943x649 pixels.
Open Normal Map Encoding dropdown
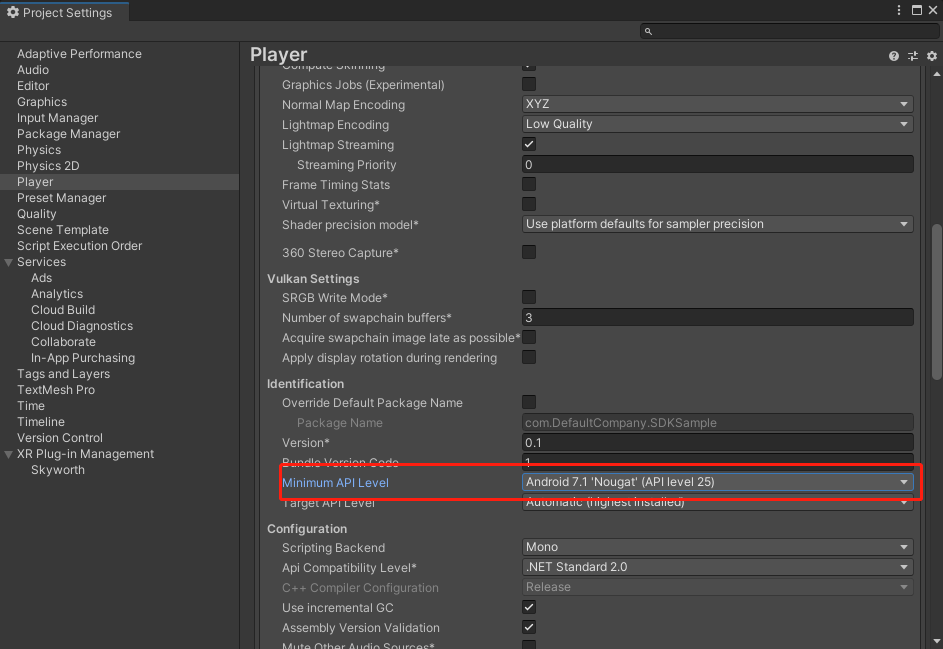coord(717,104)
